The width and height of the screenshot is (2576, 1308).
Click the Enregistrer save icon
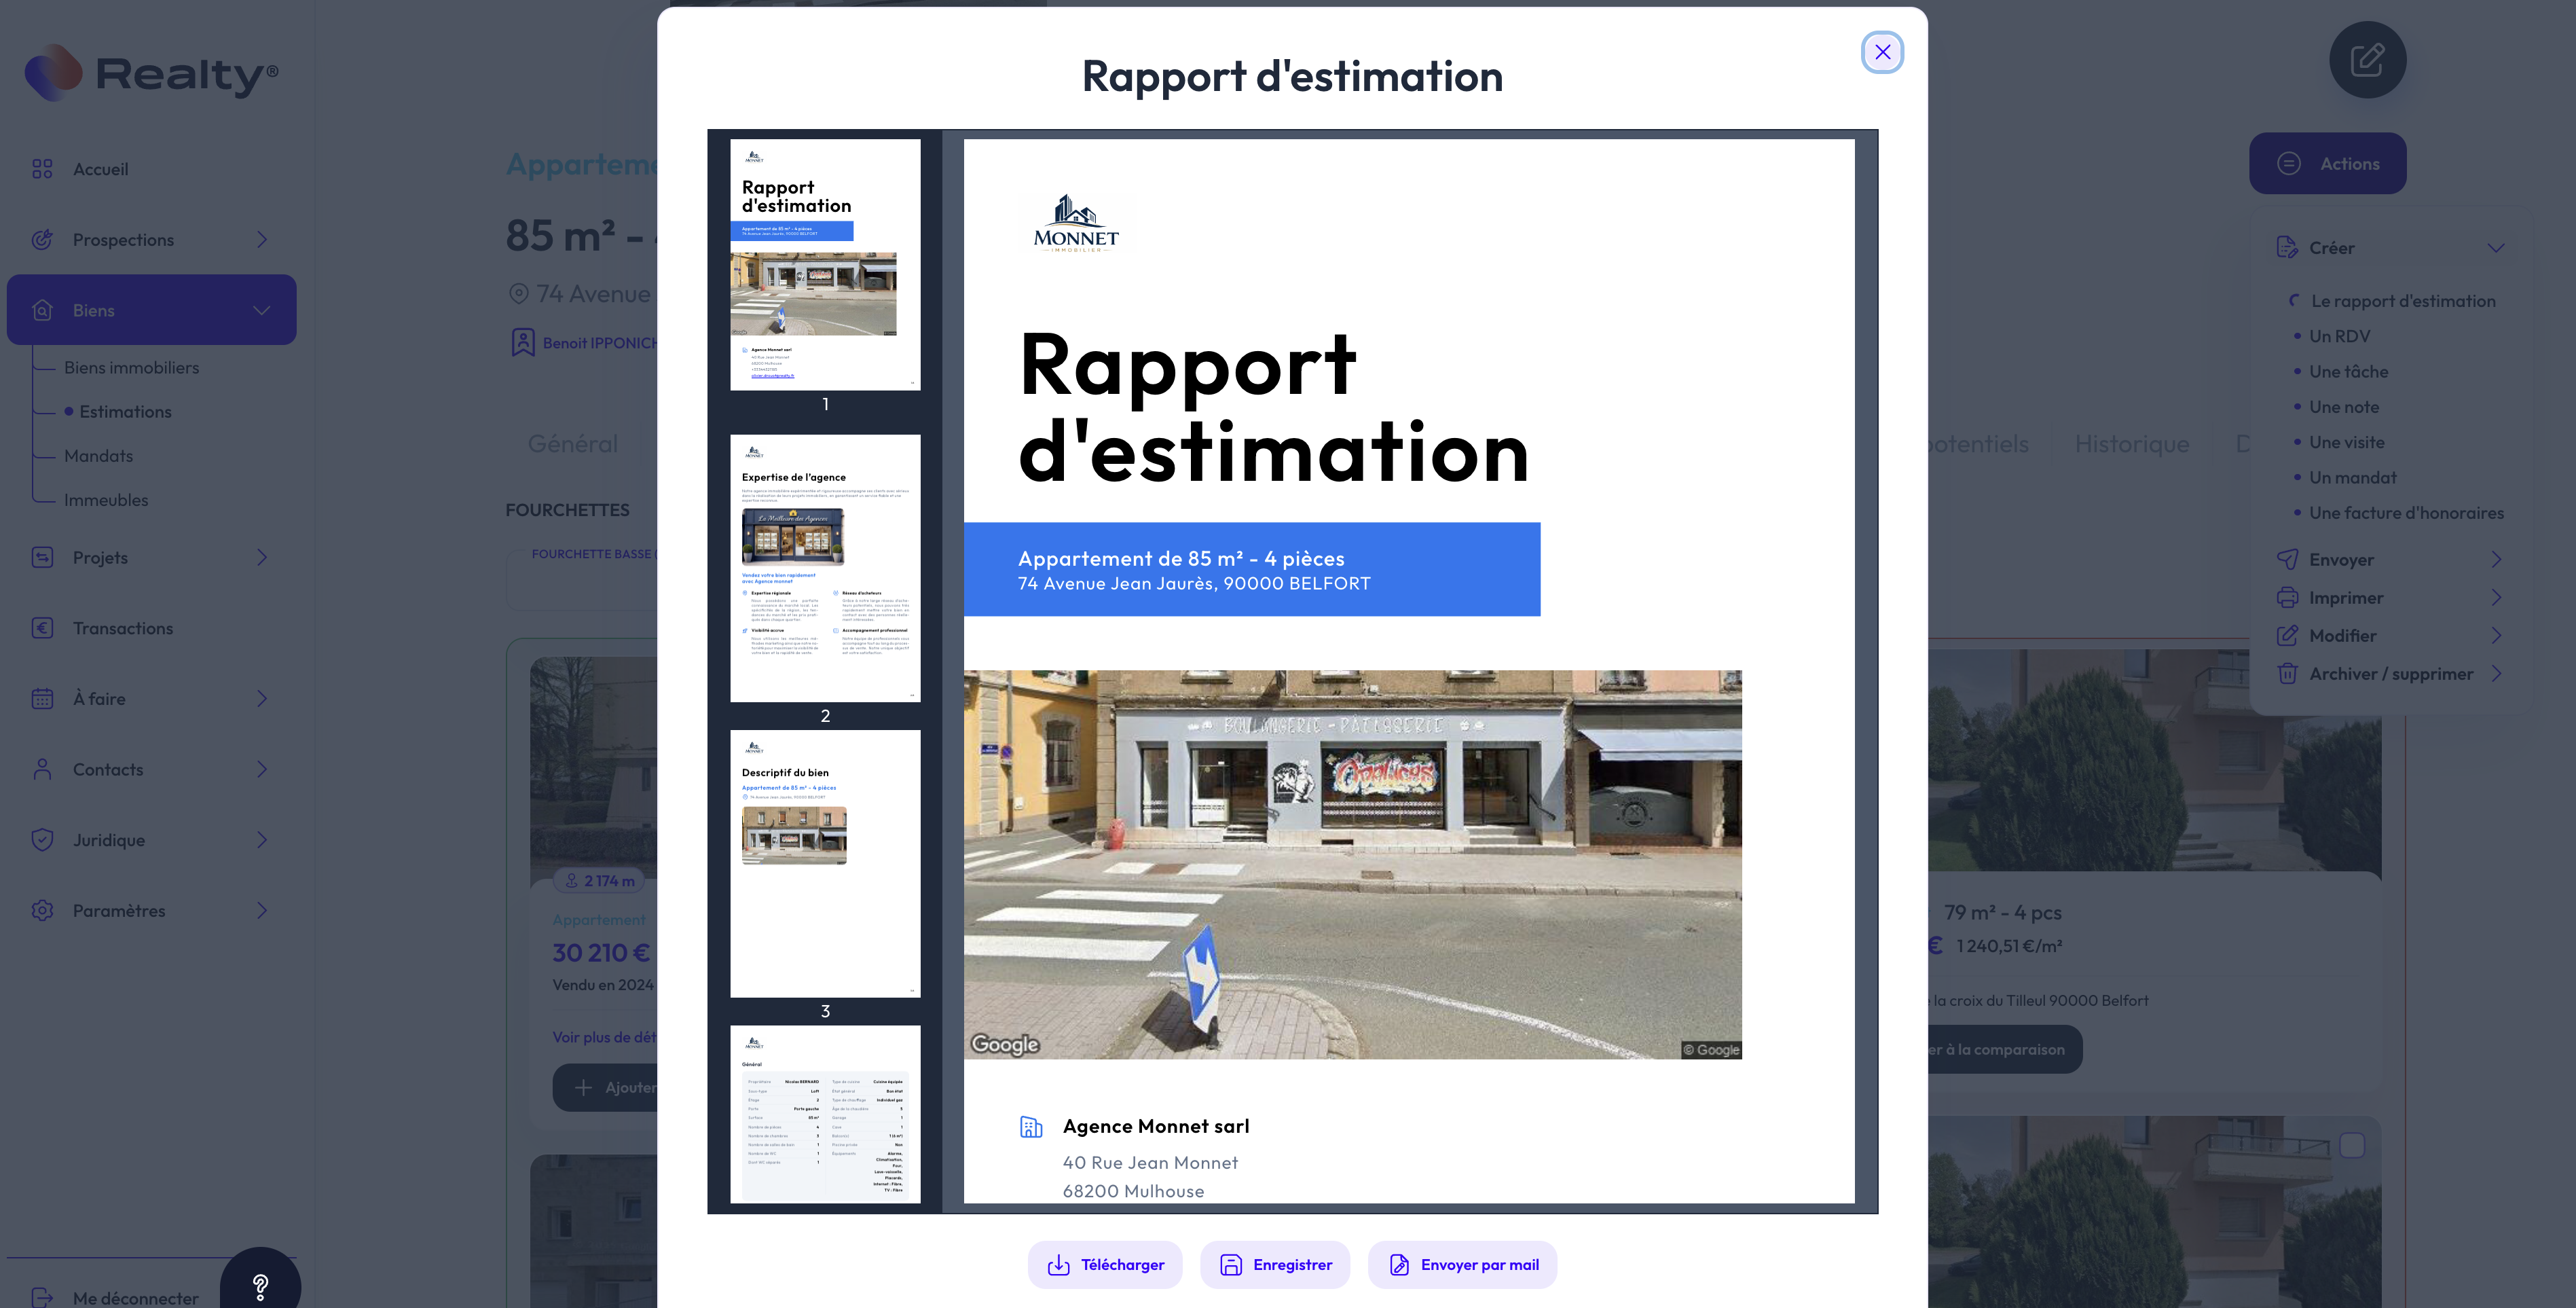tap(1231, 1265)
